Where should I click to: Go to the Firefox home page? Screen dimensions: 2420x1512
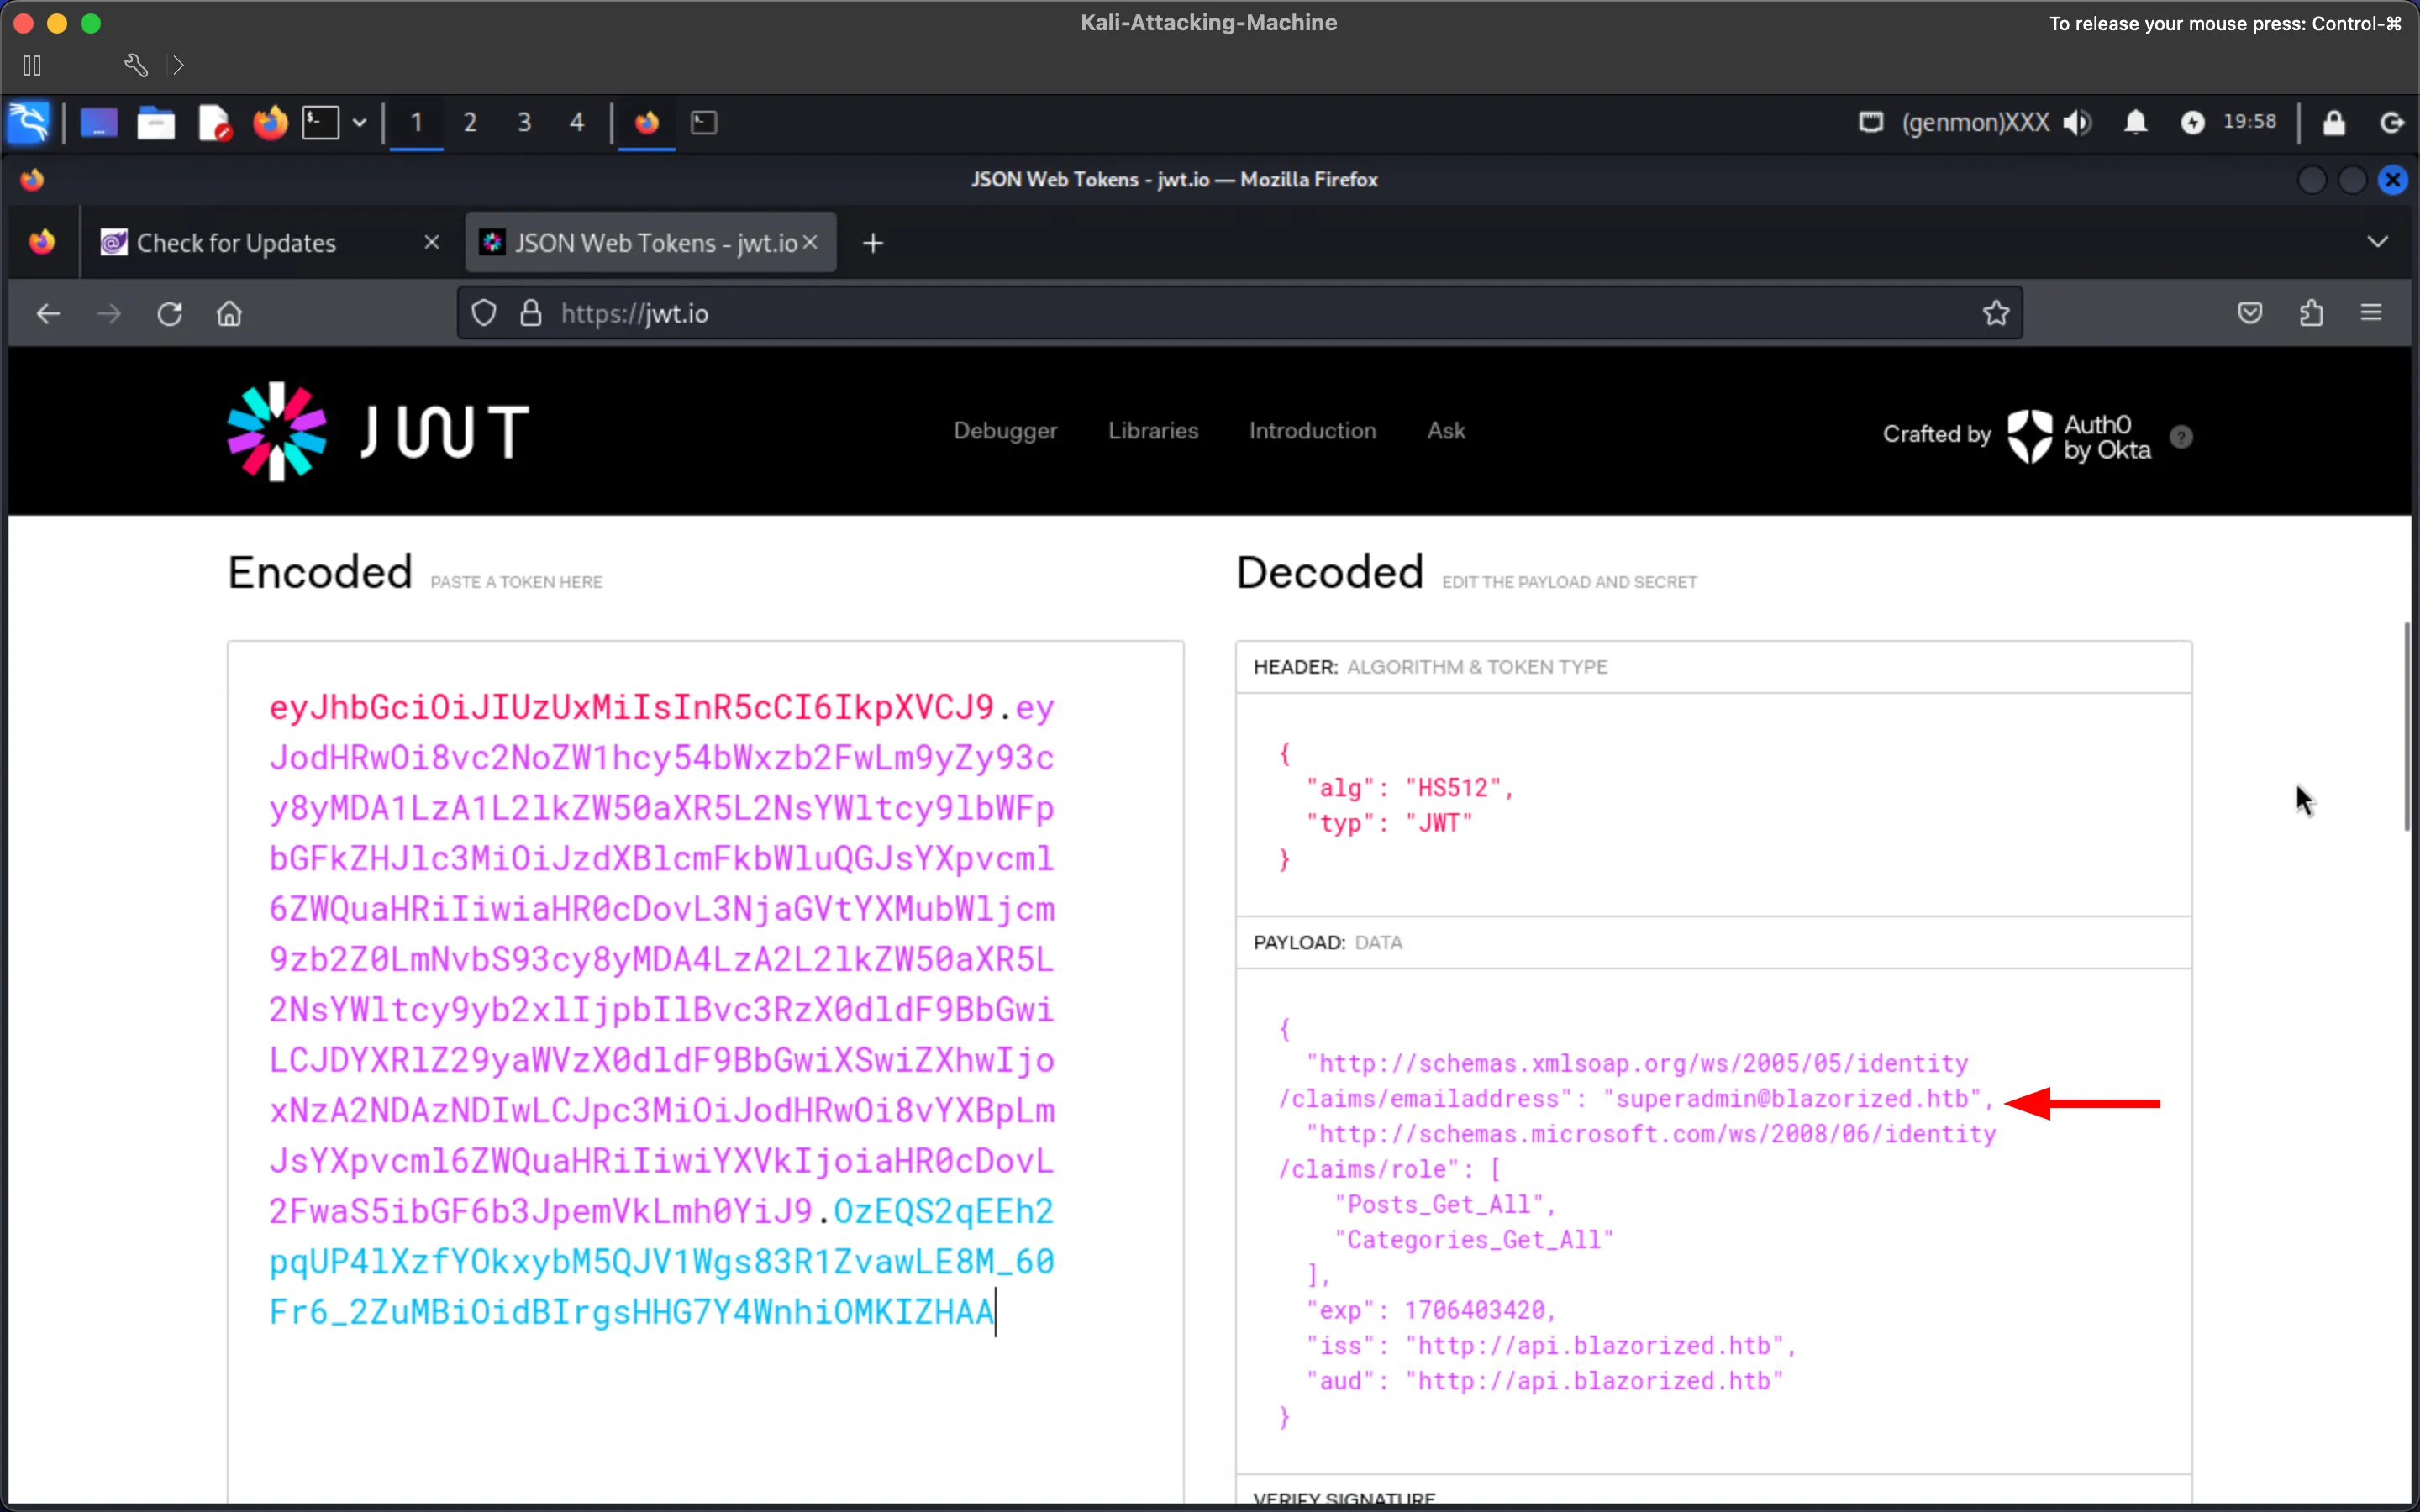point(229,314)
